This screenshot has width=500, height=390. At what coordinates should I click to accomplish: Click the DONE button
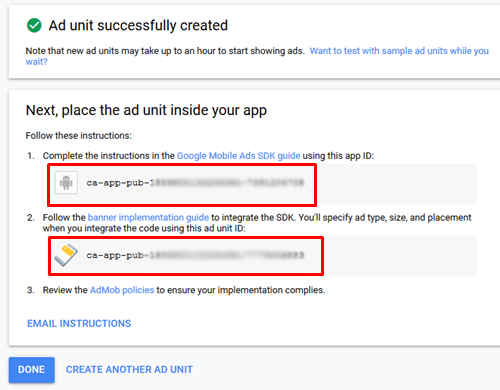[32, 370]
